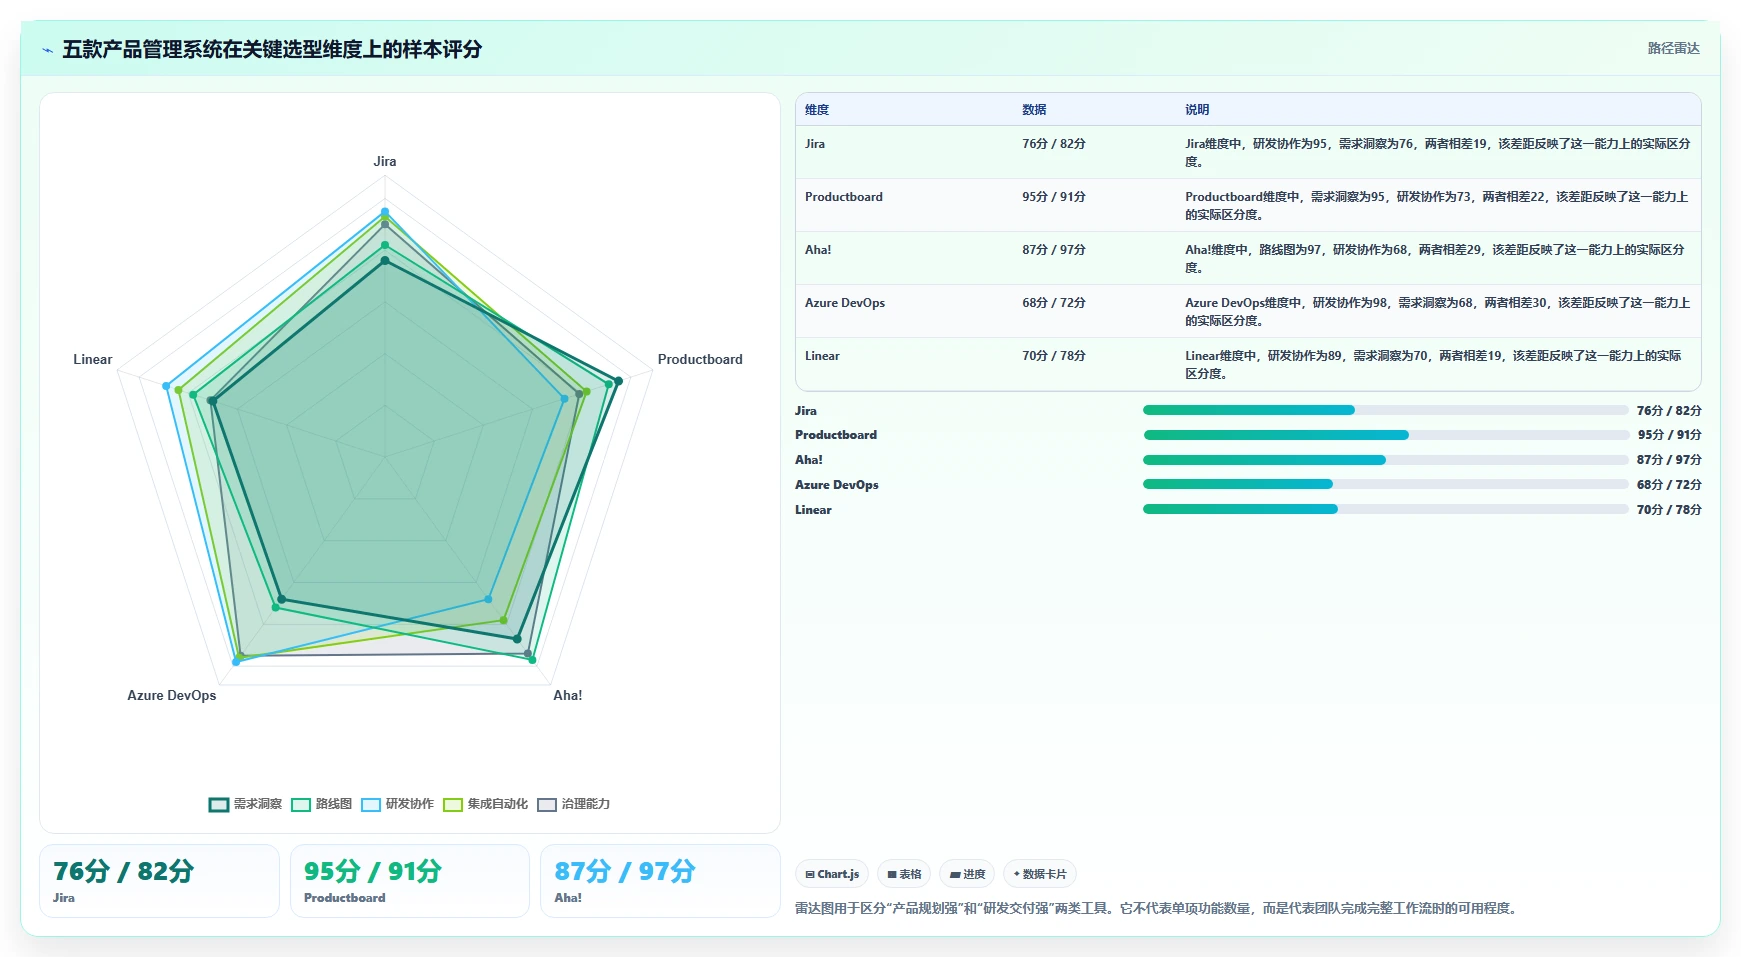Click the 表格 tag chip

pyautogui.click(x=904, y=874)
